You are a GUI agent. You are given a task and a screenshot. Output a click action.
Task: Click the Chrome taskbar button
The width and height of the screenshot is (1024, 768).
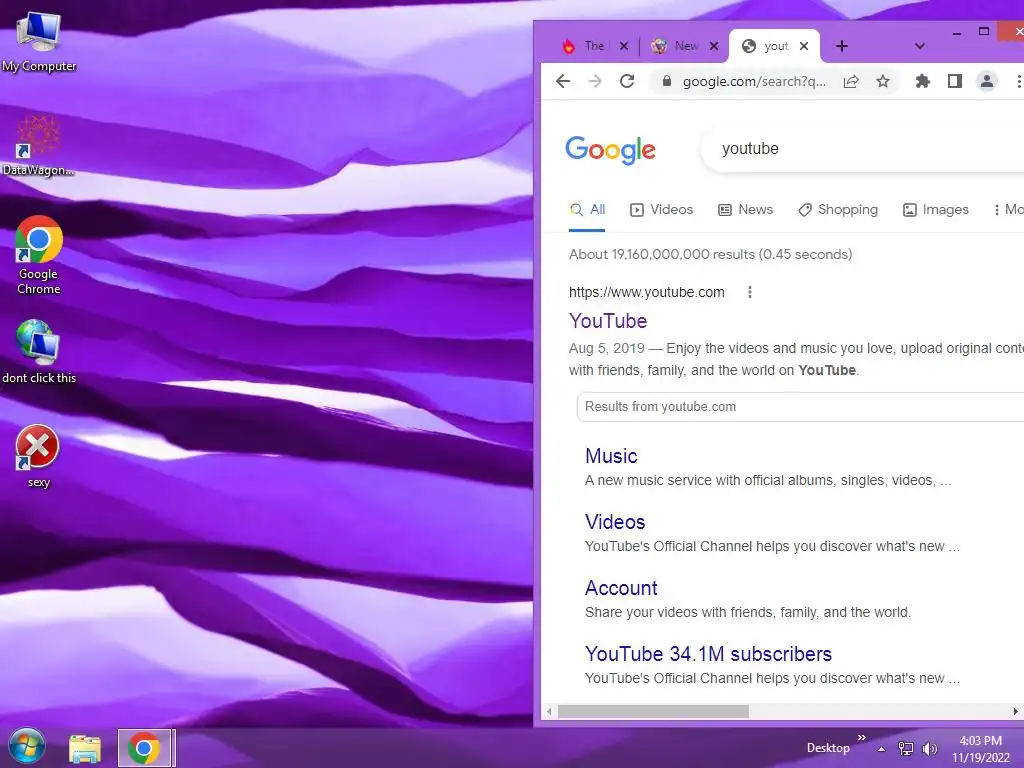click(x=145, y=748)
